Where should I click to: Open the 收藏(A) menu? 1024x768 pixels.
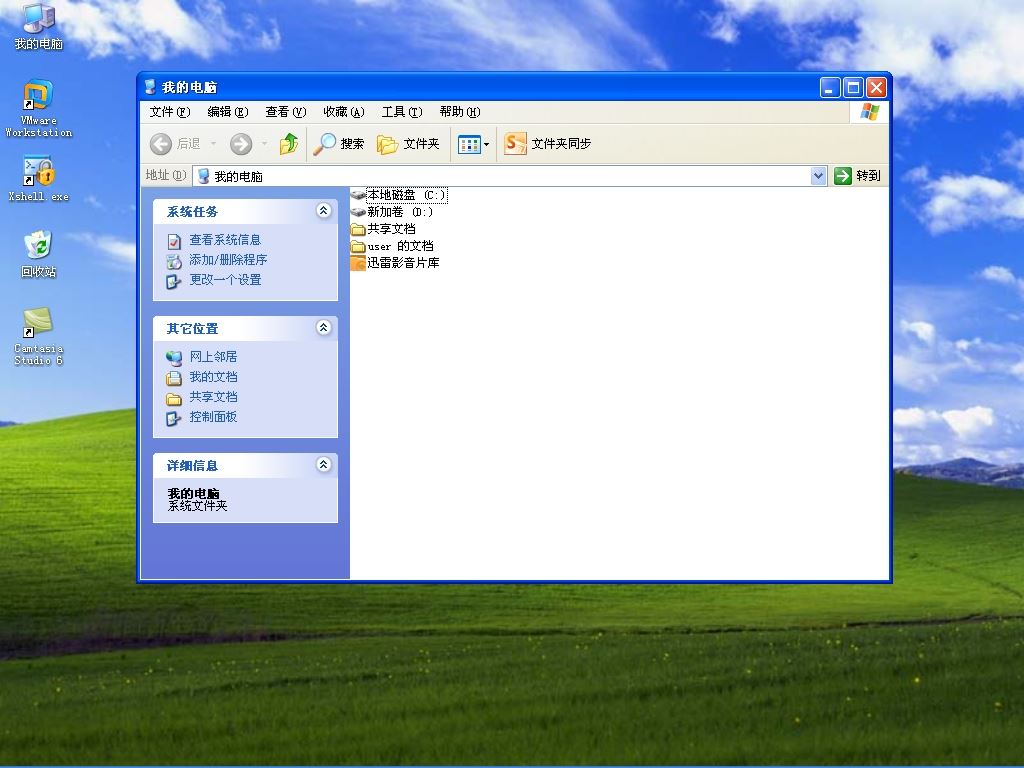click(344, 112)
